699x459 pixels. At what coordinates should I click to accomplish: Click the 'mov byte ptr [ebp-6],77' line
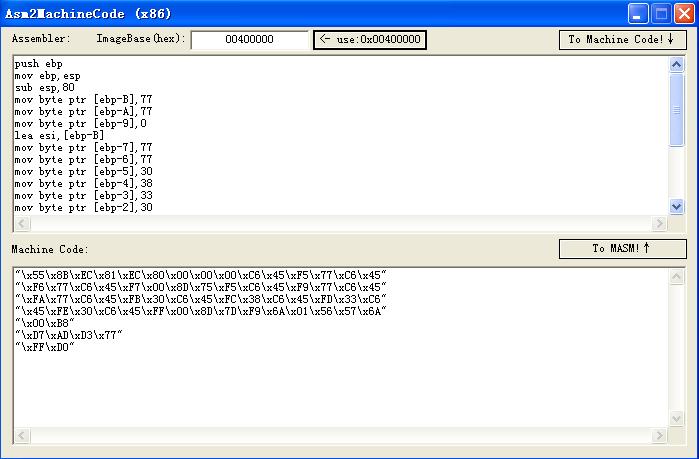83,160
